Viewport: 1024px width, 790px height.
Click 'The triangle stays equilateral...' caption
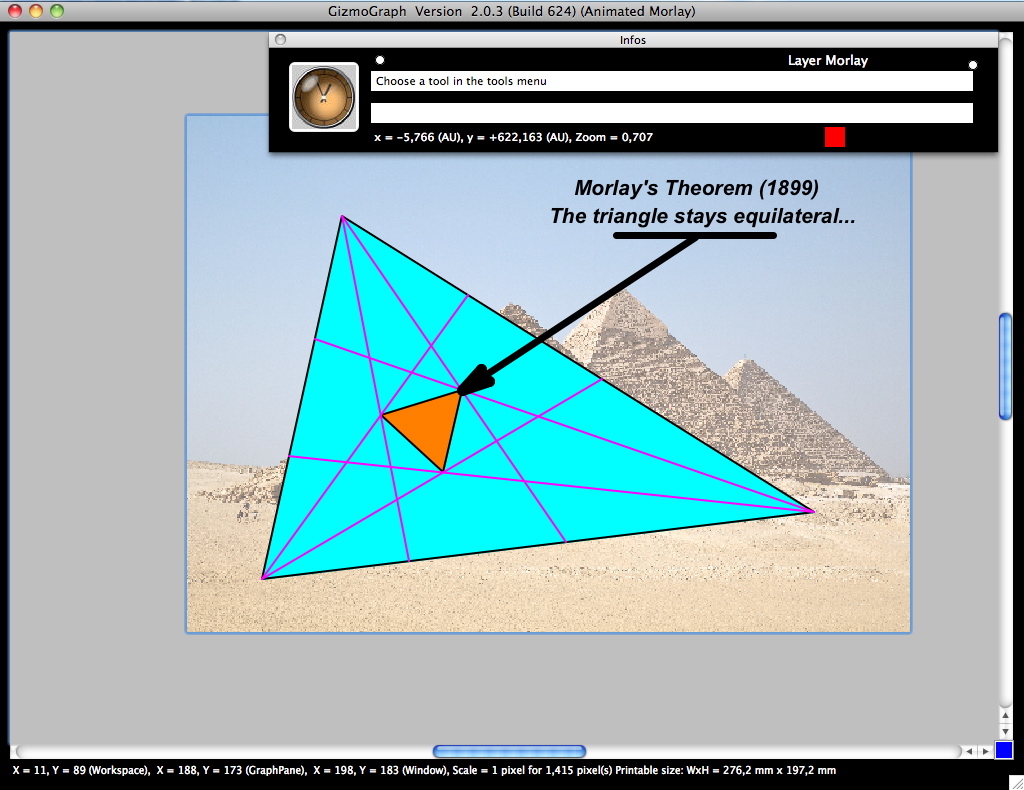click(703, 216)
